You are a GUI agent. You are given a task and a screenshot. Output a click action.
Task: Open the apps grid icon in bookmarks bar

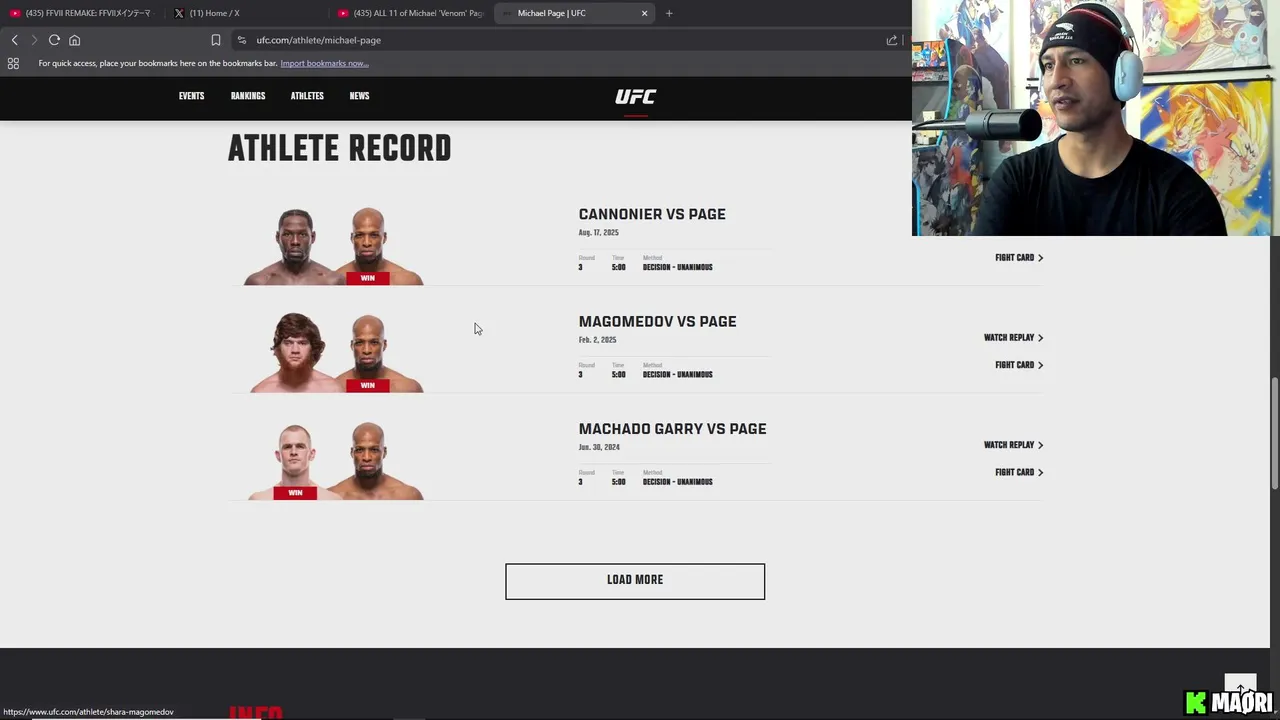click(13, 63)
